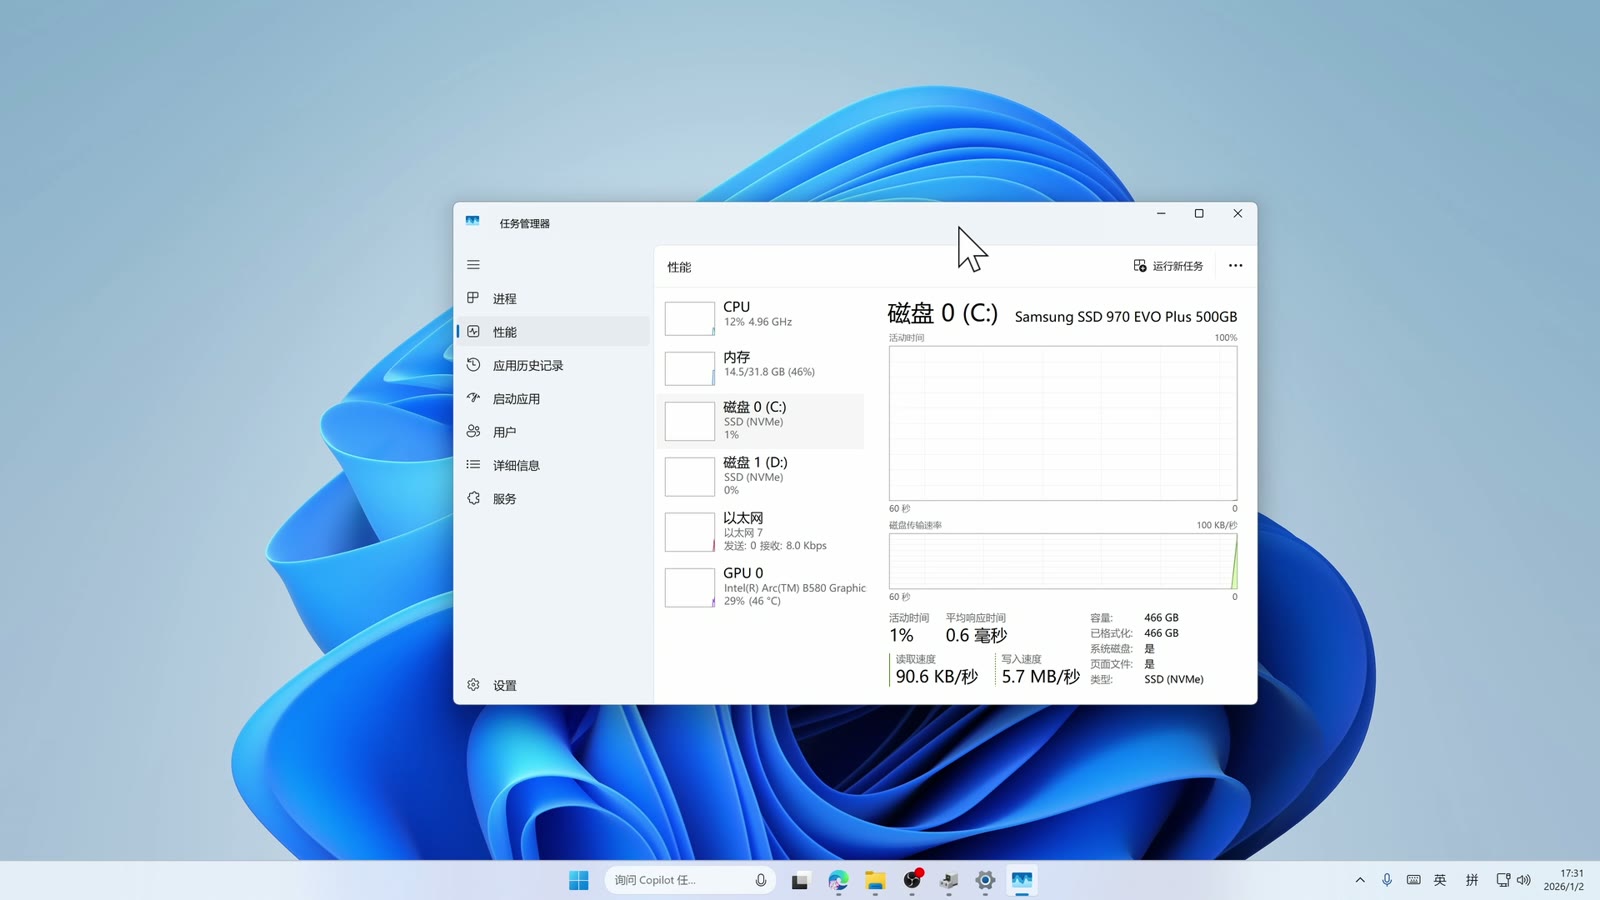1600x900 pixels.
Task: Open Task View from the taskbar
Action: (800, 880)
